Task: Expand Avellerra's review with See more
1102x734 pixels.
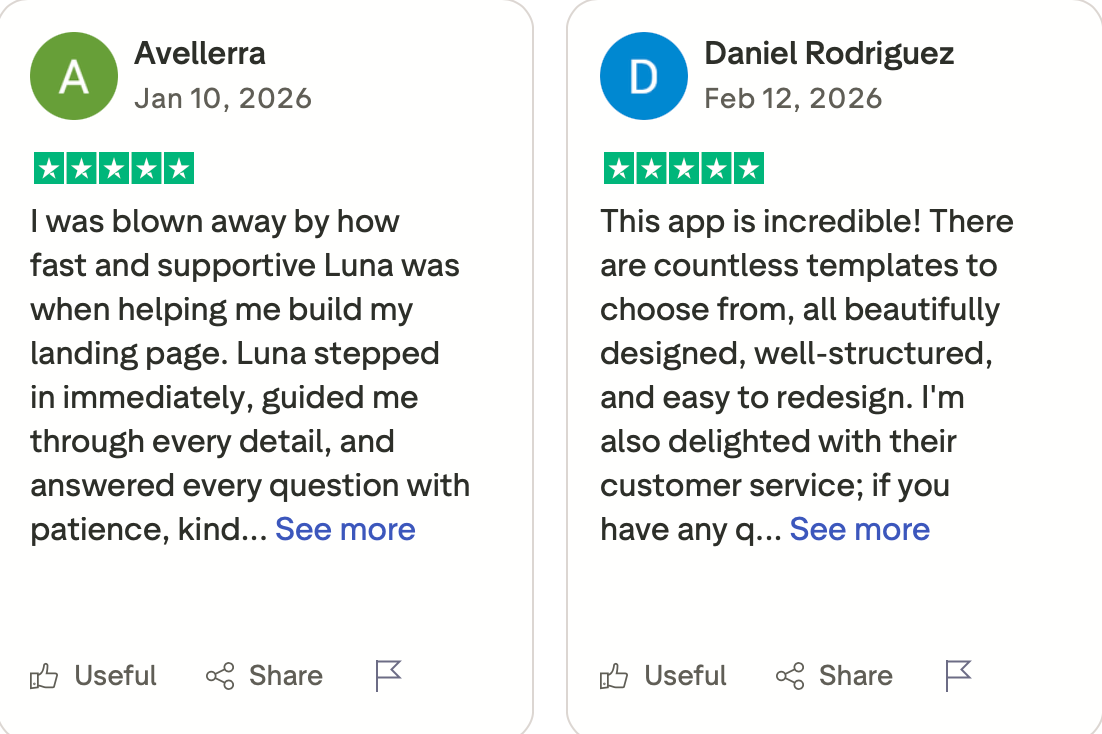Action: tap(345, 529)
